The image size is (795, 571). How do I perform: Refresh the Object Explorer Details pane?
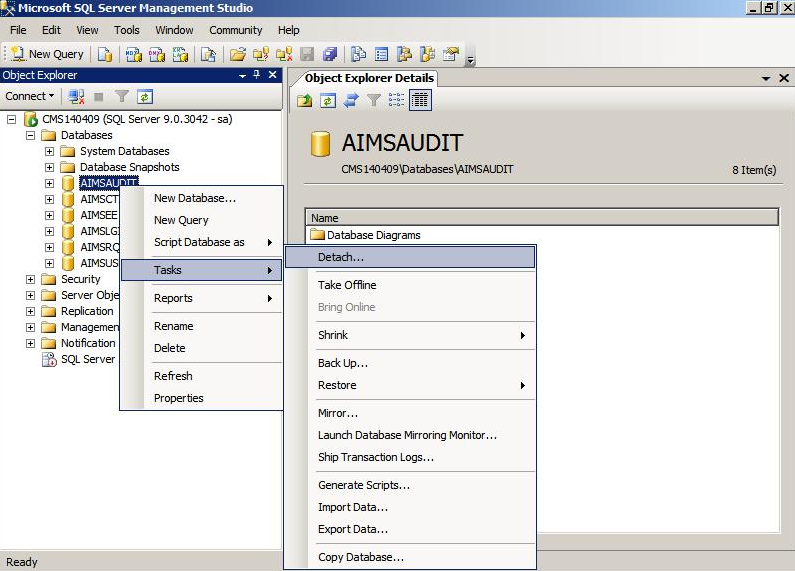[x=328, y=100]
